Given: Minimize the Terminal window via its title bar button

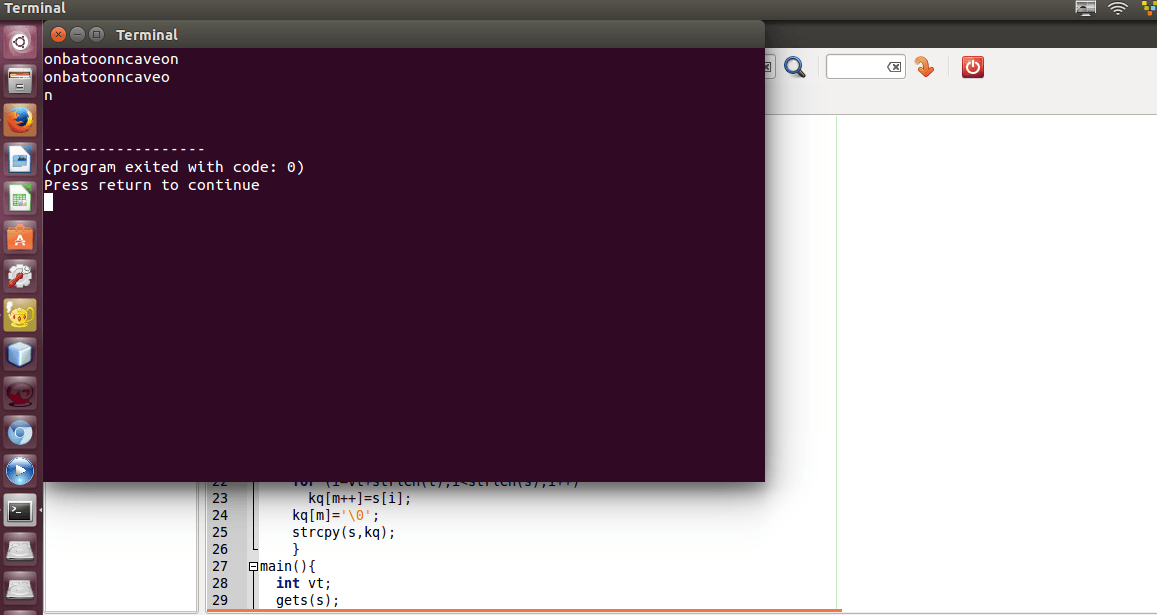Looking at the screenshot, I should (x=77, y=35).
